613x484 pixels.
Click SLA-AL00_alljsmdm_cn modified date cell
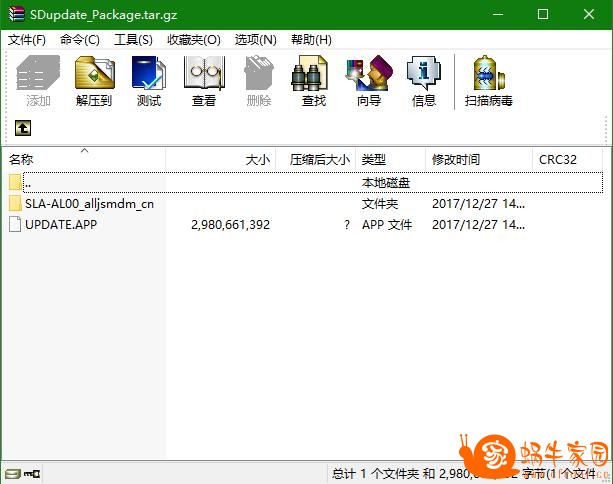(x=479, y=204)
